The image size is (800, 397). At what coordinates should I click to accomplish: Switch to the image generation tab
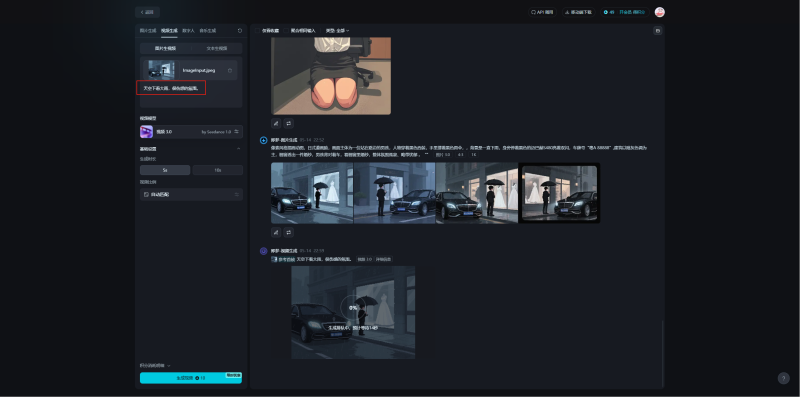pos(148,31)
